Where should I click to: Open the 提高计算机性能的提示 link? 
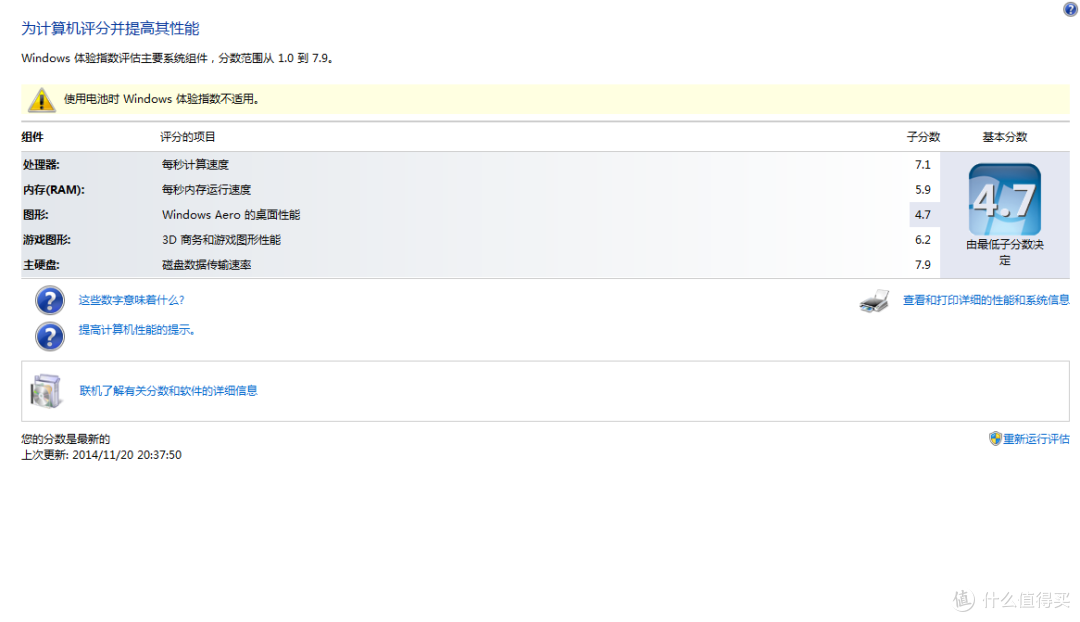coord(136,330)
